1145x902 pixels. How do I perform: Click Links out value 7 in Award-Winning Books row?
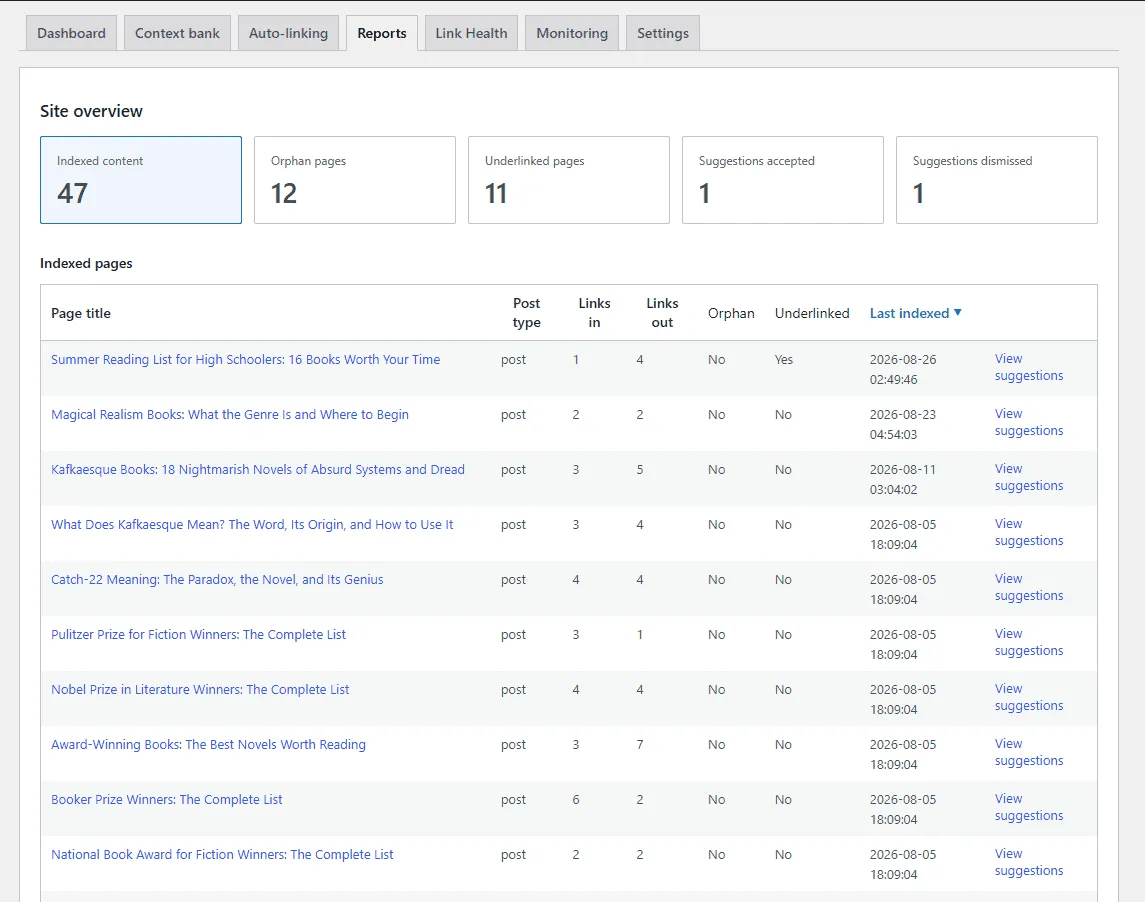[x=640, y=745]
